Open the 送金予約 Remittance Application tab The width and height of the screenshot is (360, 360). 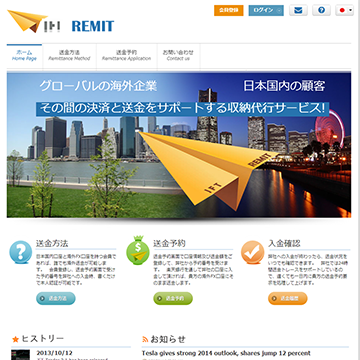click(x=126, y=56)
